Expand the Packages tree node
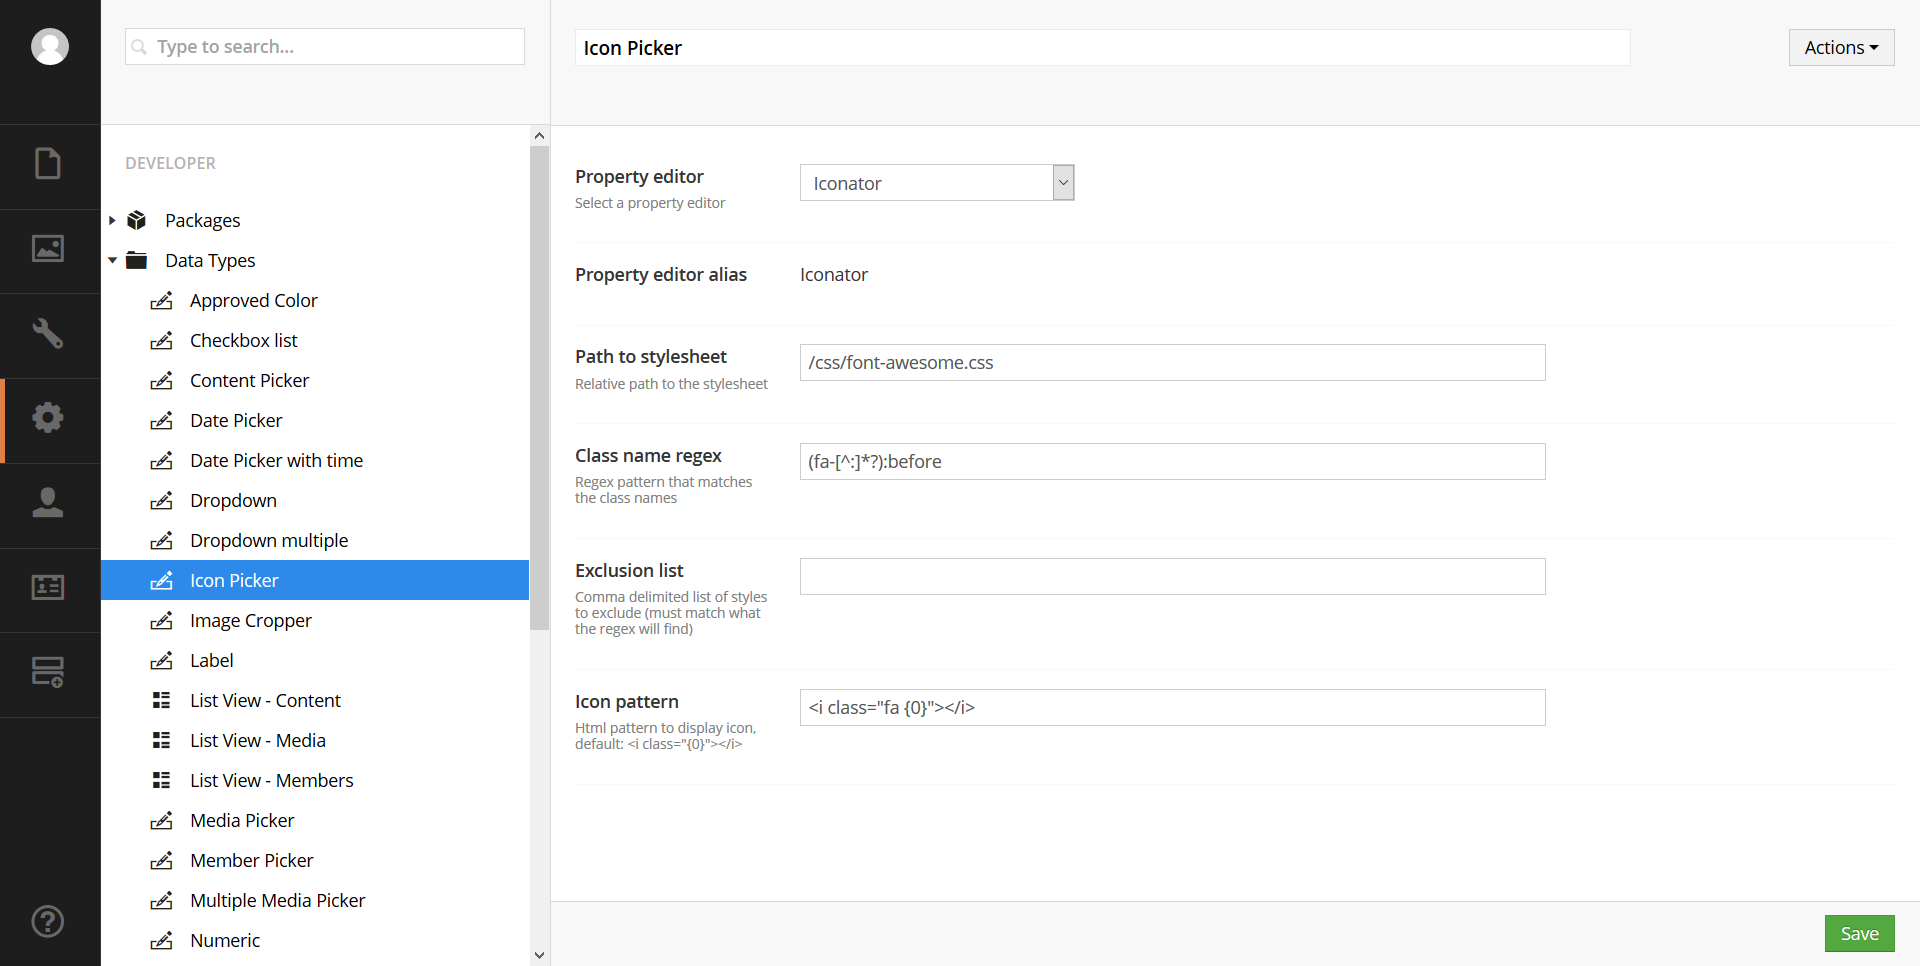This screenshot has width=1920, height=966. click(x=112, y=220)
